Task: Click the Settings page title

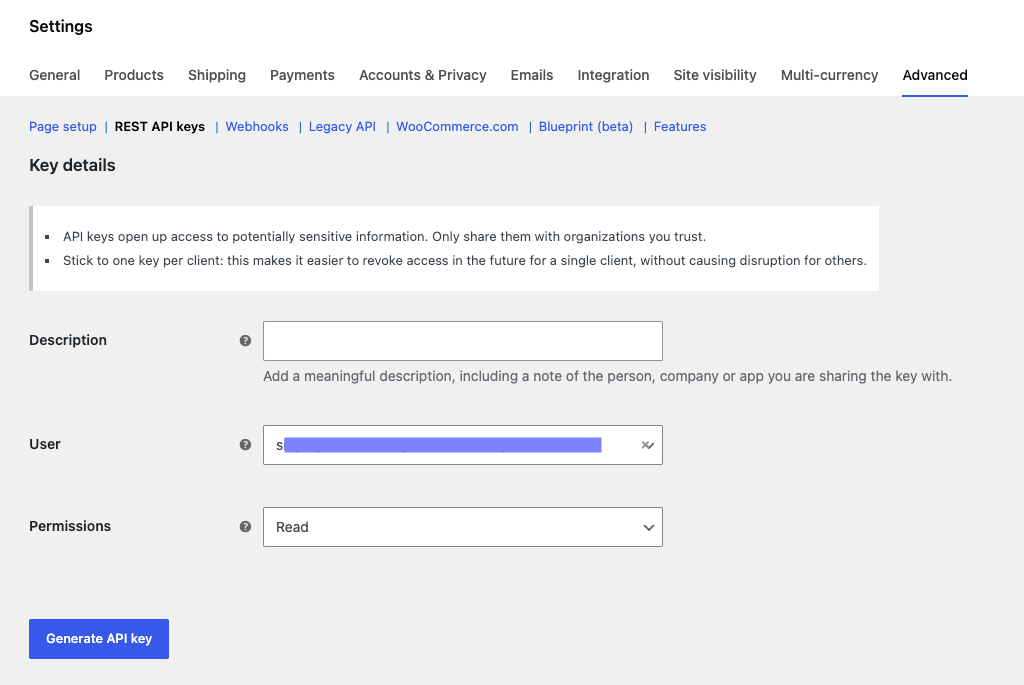Action: click(61, 26)
